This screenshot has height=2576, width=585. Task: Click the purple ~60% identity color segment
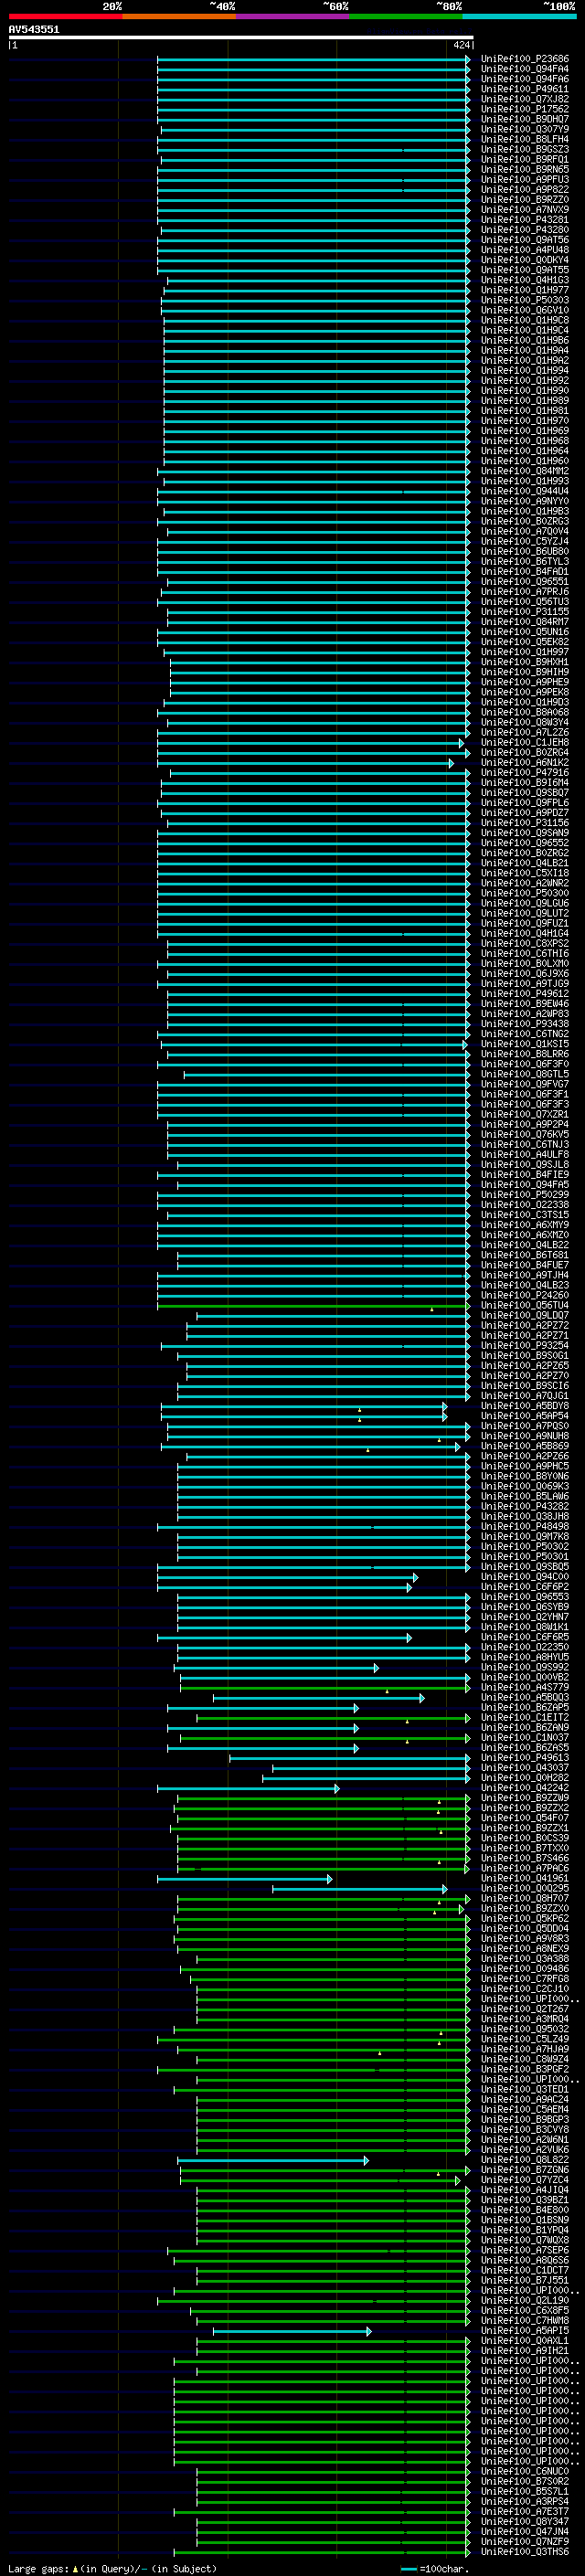[293, 17]
